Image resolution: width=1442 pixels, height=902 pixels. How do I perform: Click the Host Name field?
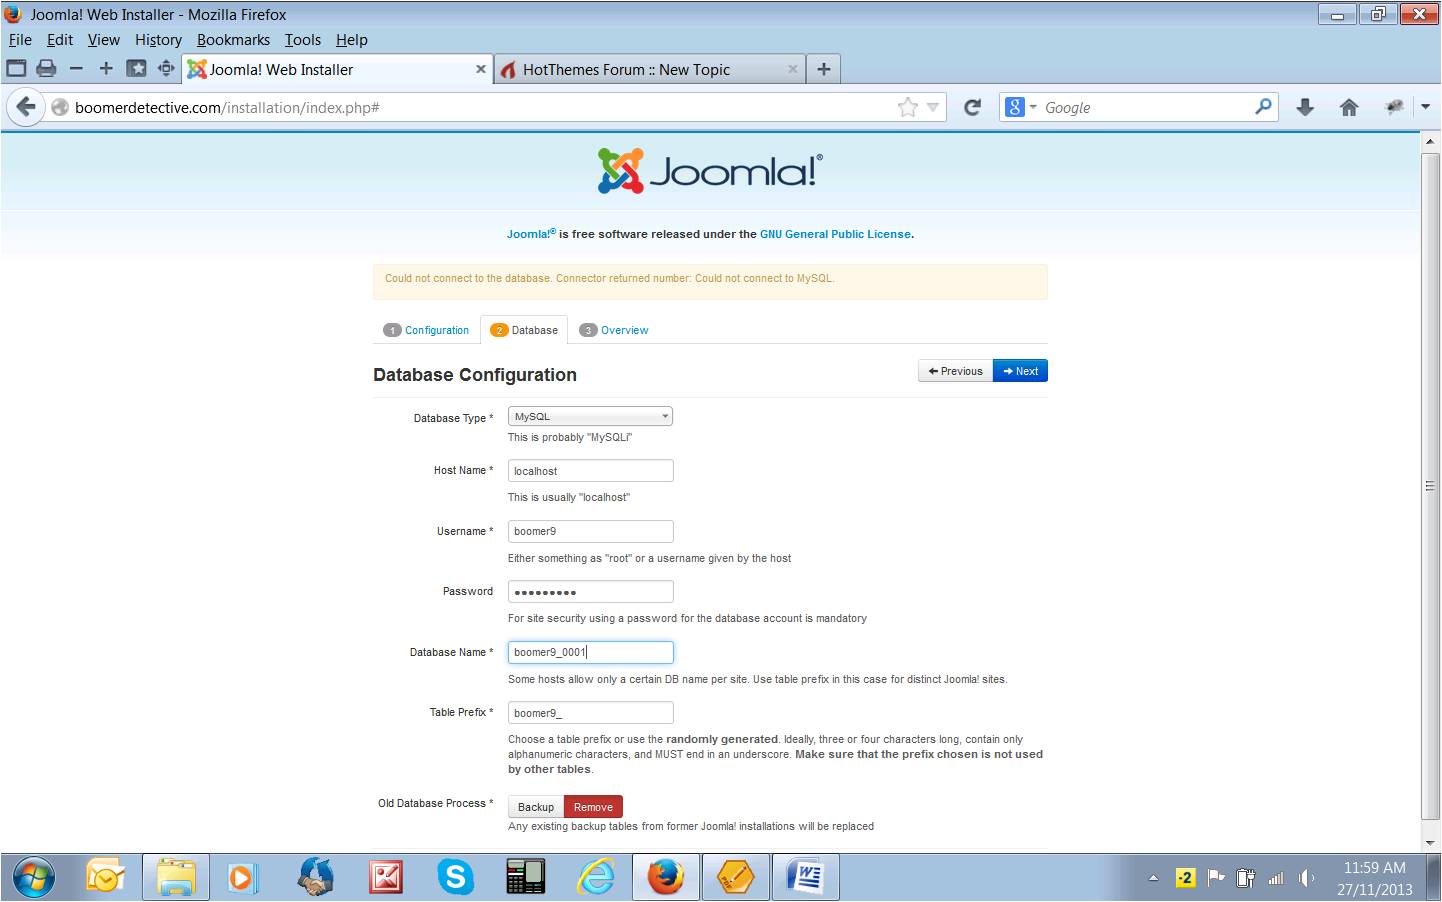590,471
